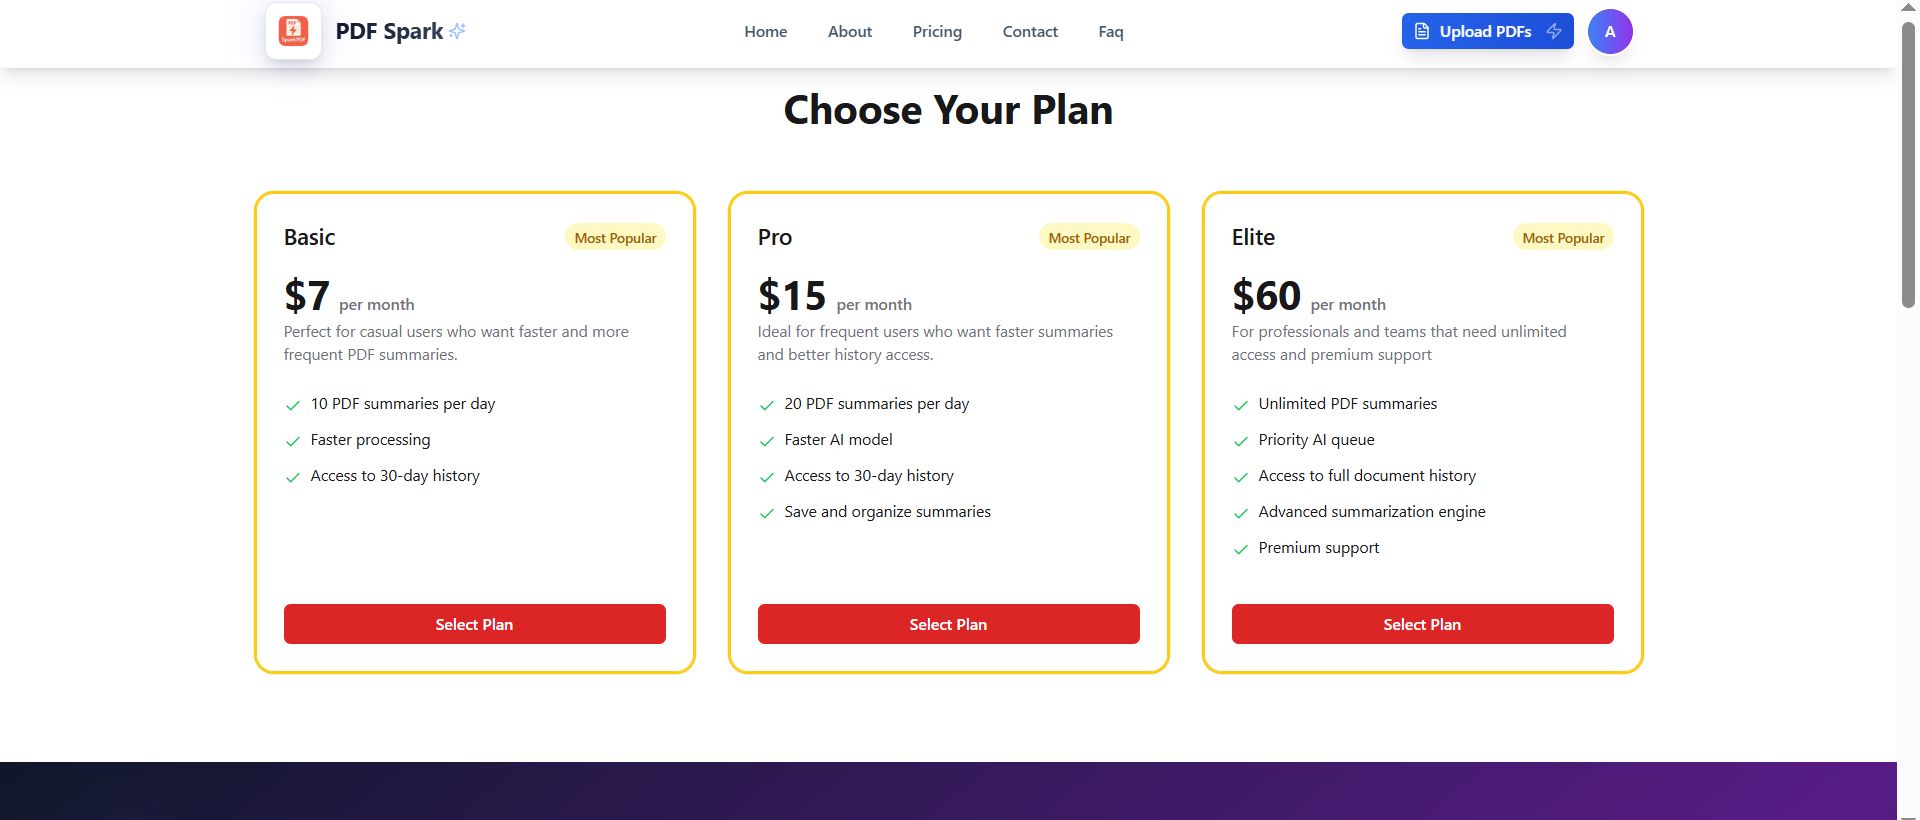This screenshot has width=1920, height=820.
Task: Open the user avatar 'A' menu
Action: click(1609, 31)
